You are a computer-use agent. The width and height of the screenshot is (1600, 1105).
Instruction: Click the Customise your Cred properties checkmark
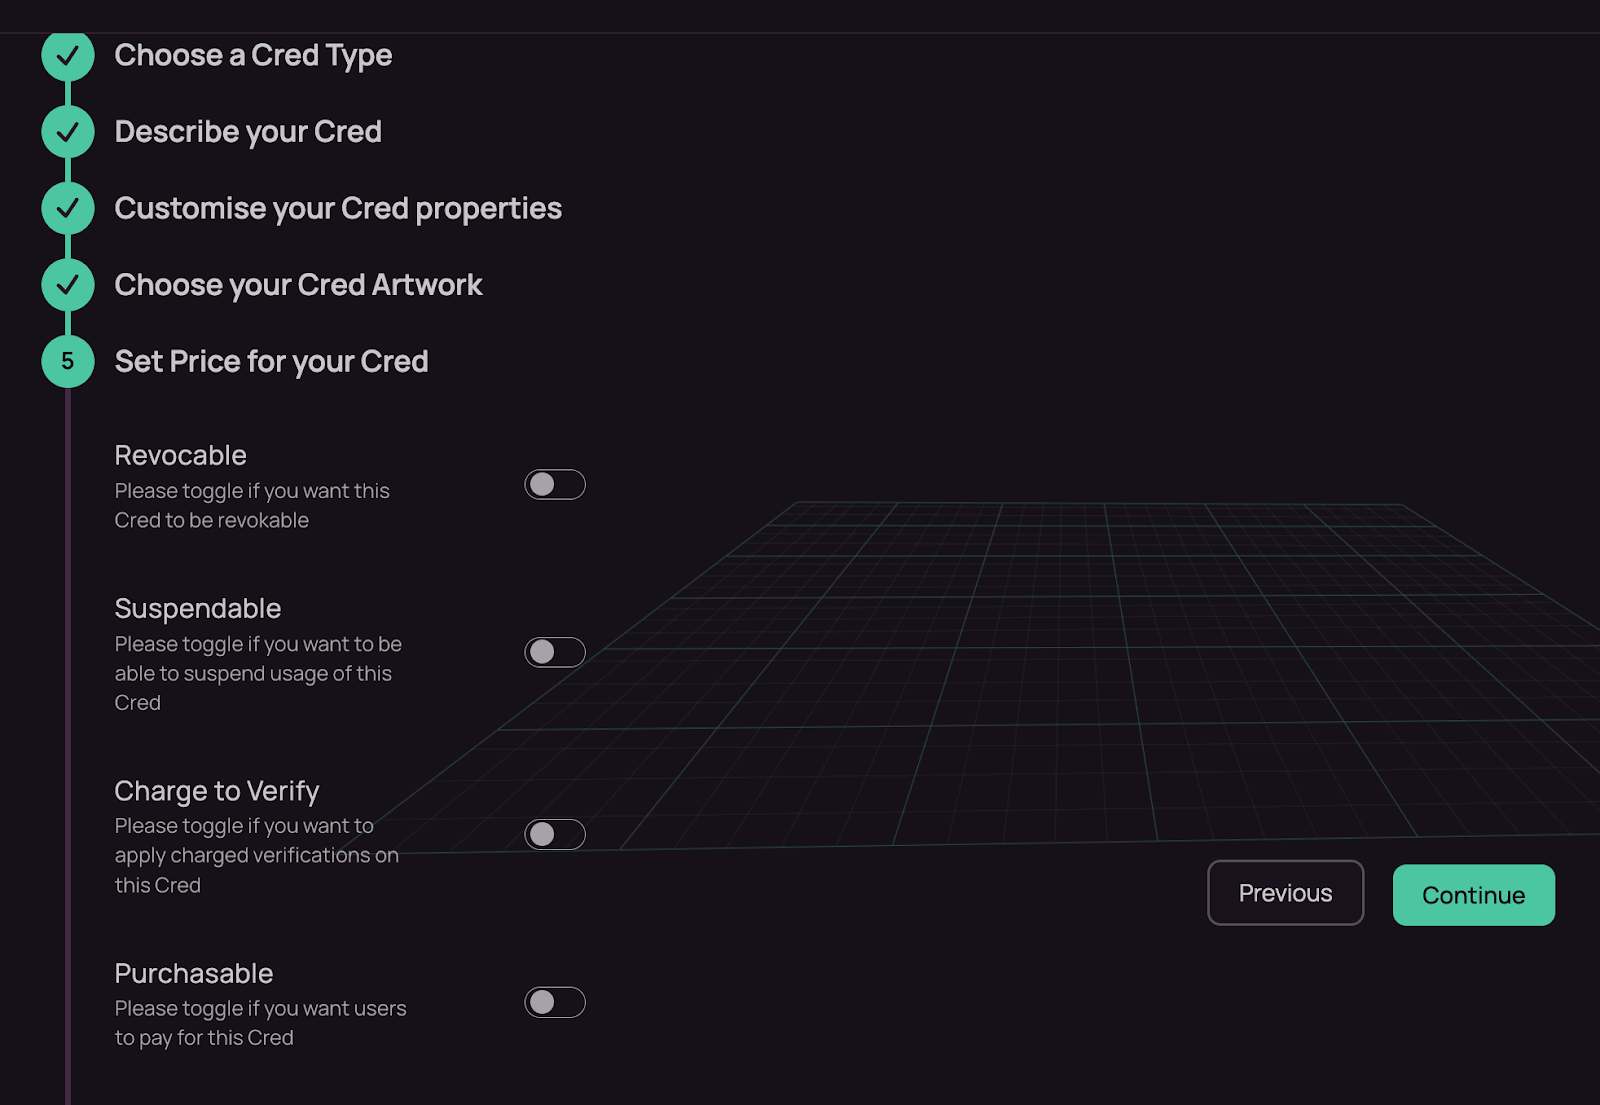click(x=68, y=208)
